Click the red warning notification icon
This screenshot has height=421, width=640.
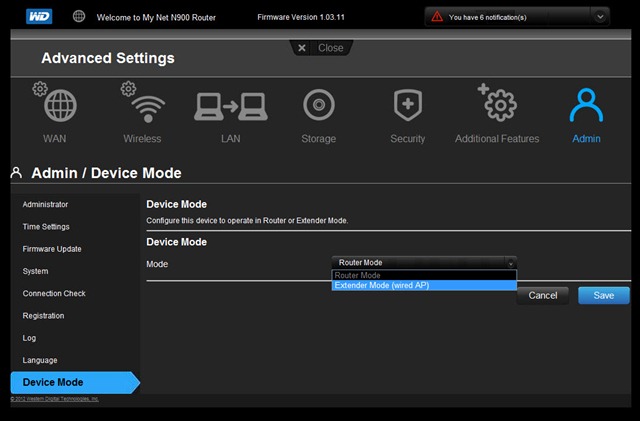437,17
